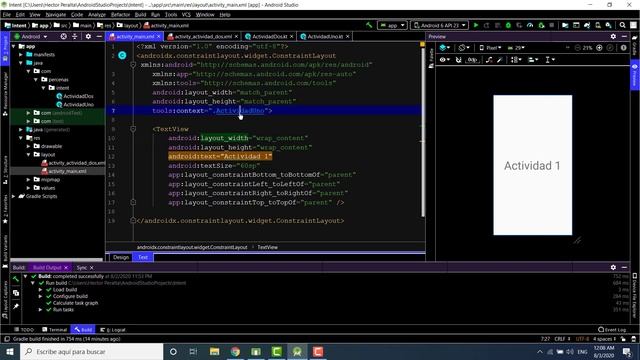Click the green Debug app bug icon
Image resolution: width=640 pixels, height=360 pixels.
coord(508,25)
